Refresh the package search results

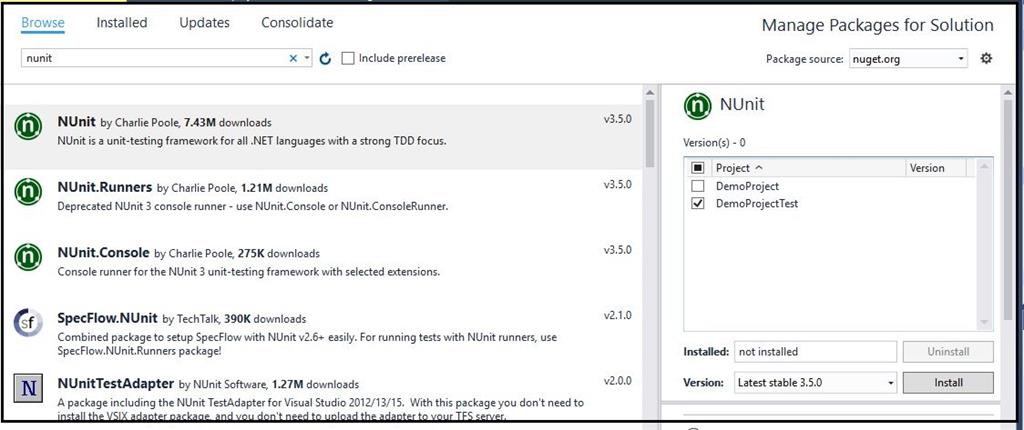325,59
